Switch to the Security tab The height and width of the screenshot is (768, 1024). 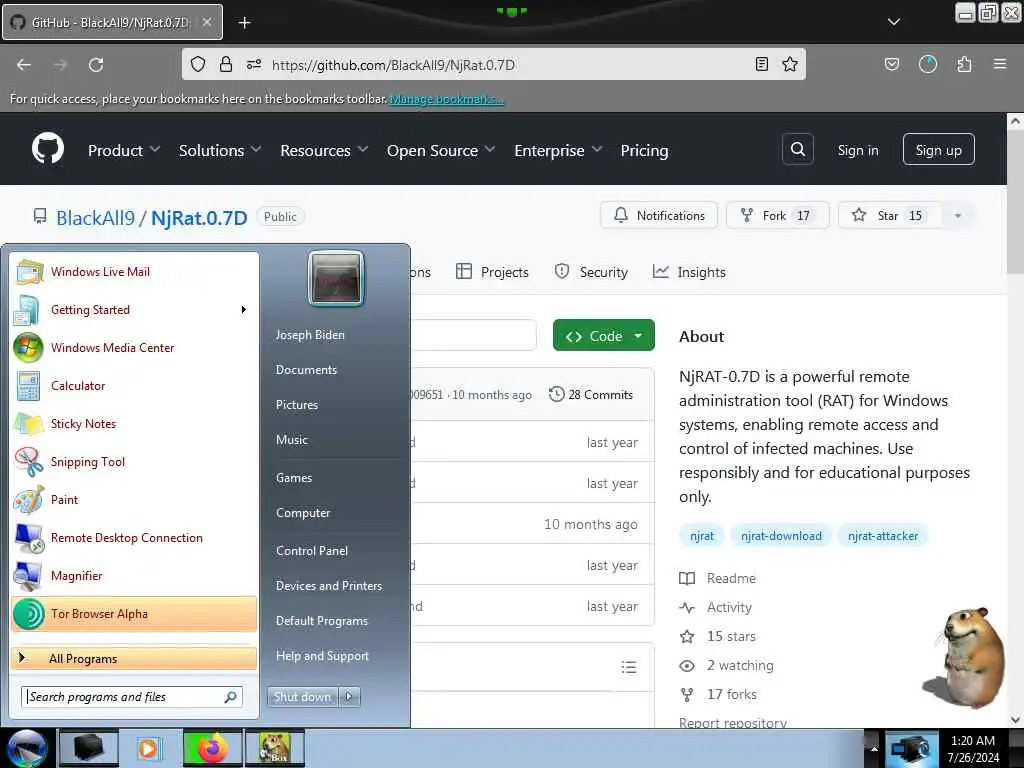591,272
